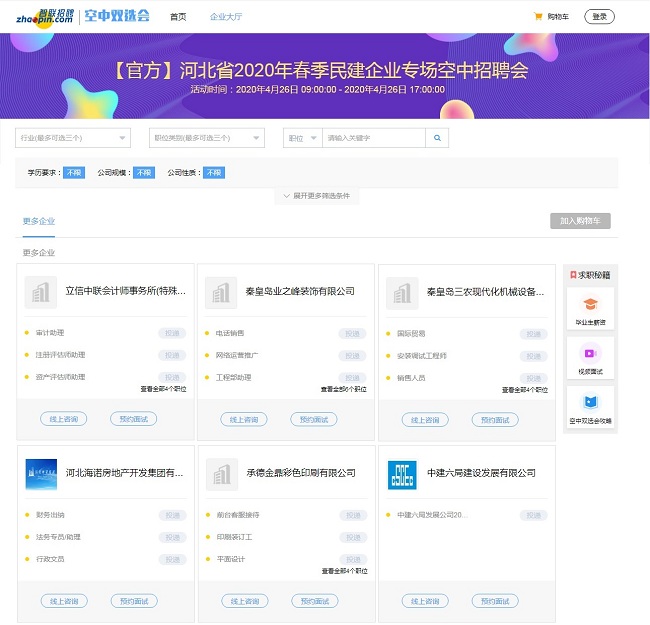Click 预约面试 for 中建六局建设发展
Viewport: 650px width, 625px height.
495,601
